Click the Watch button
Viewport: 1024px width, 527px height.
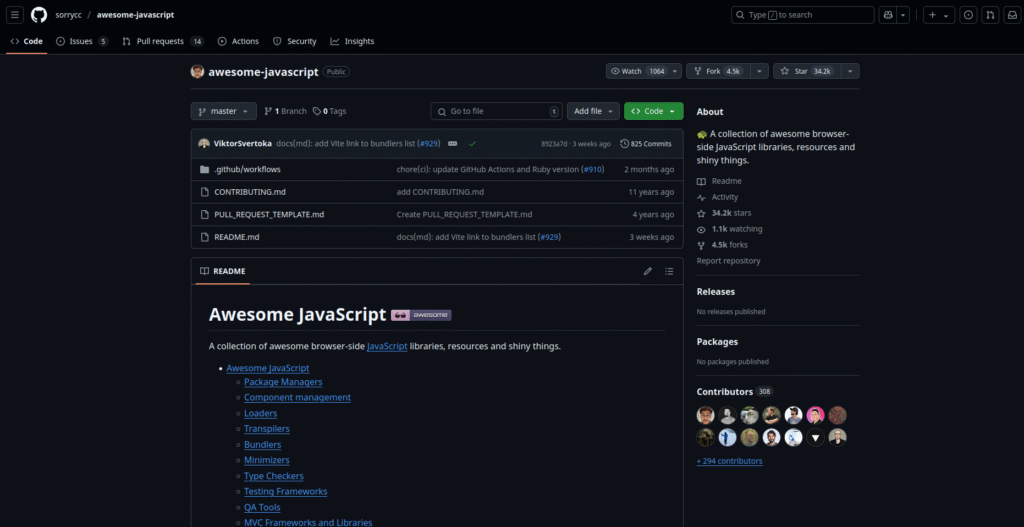[637, 71]
